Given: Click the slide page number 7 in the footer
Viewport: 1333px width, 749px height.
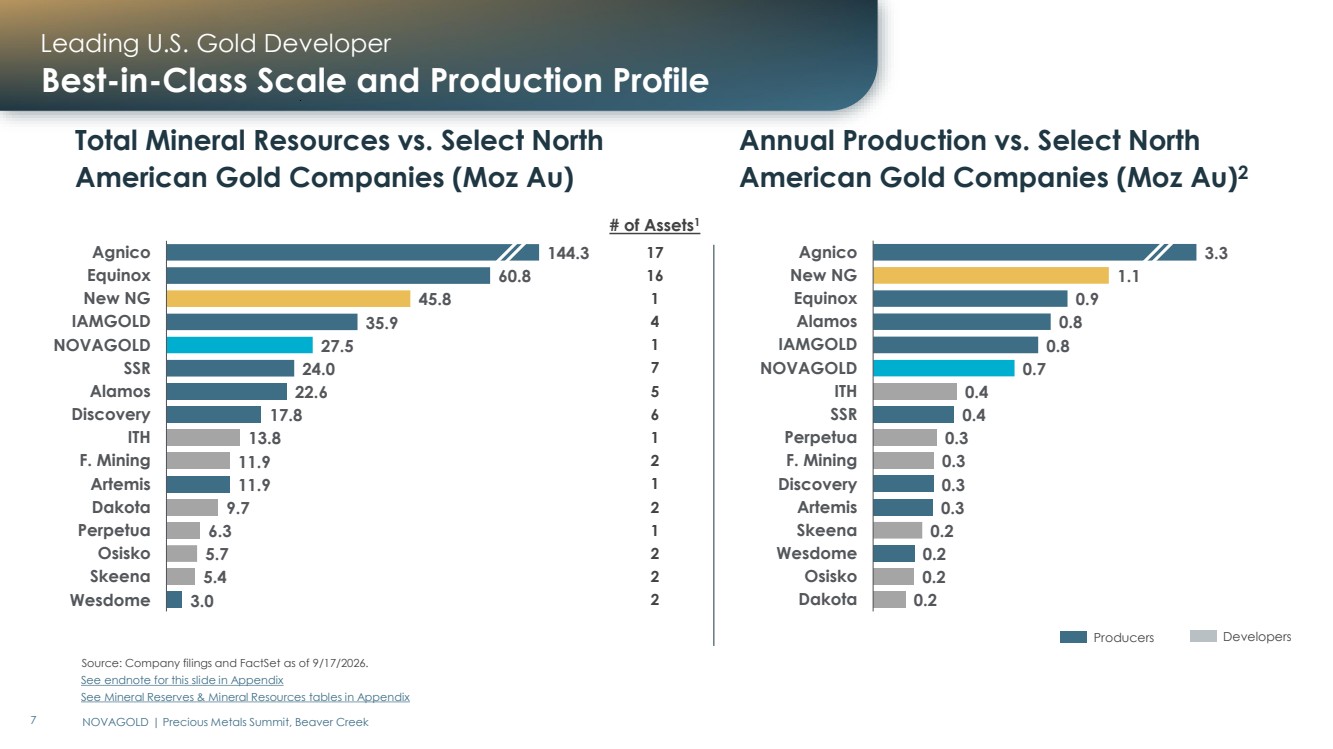Looking at the screenshot, I should click(33, 721).
